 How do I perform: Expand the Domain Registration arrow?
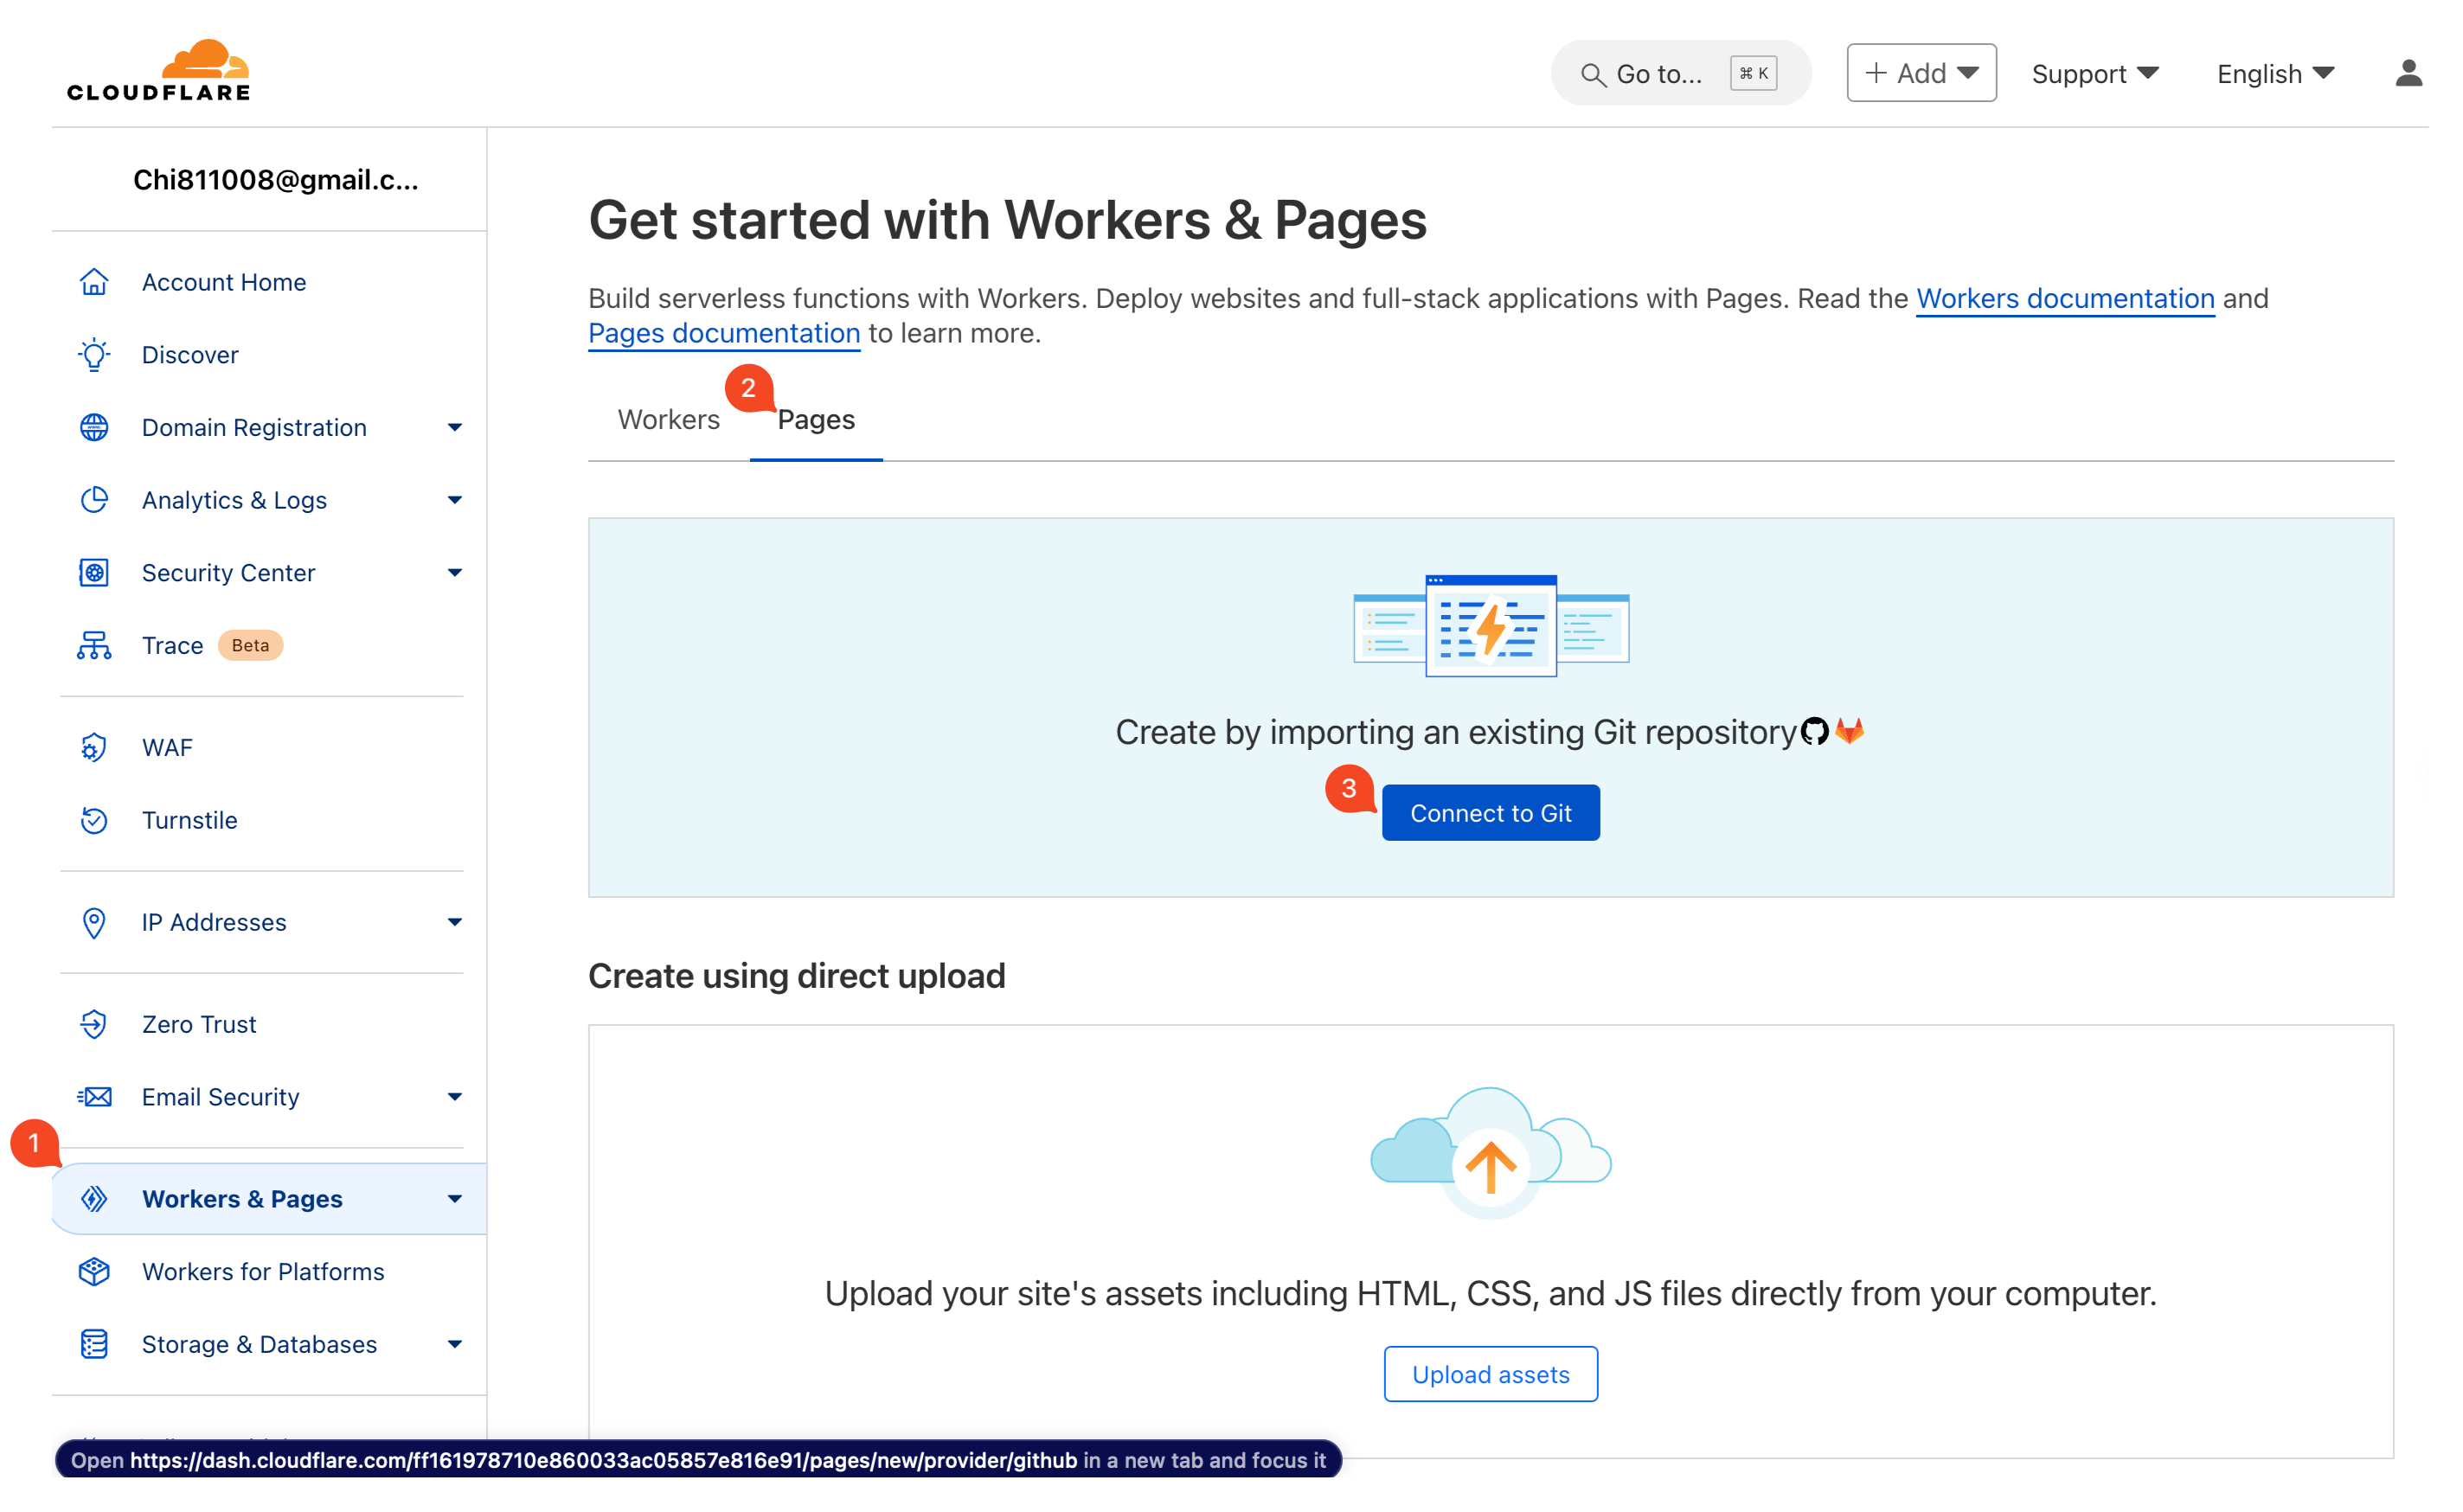[455, 427]
